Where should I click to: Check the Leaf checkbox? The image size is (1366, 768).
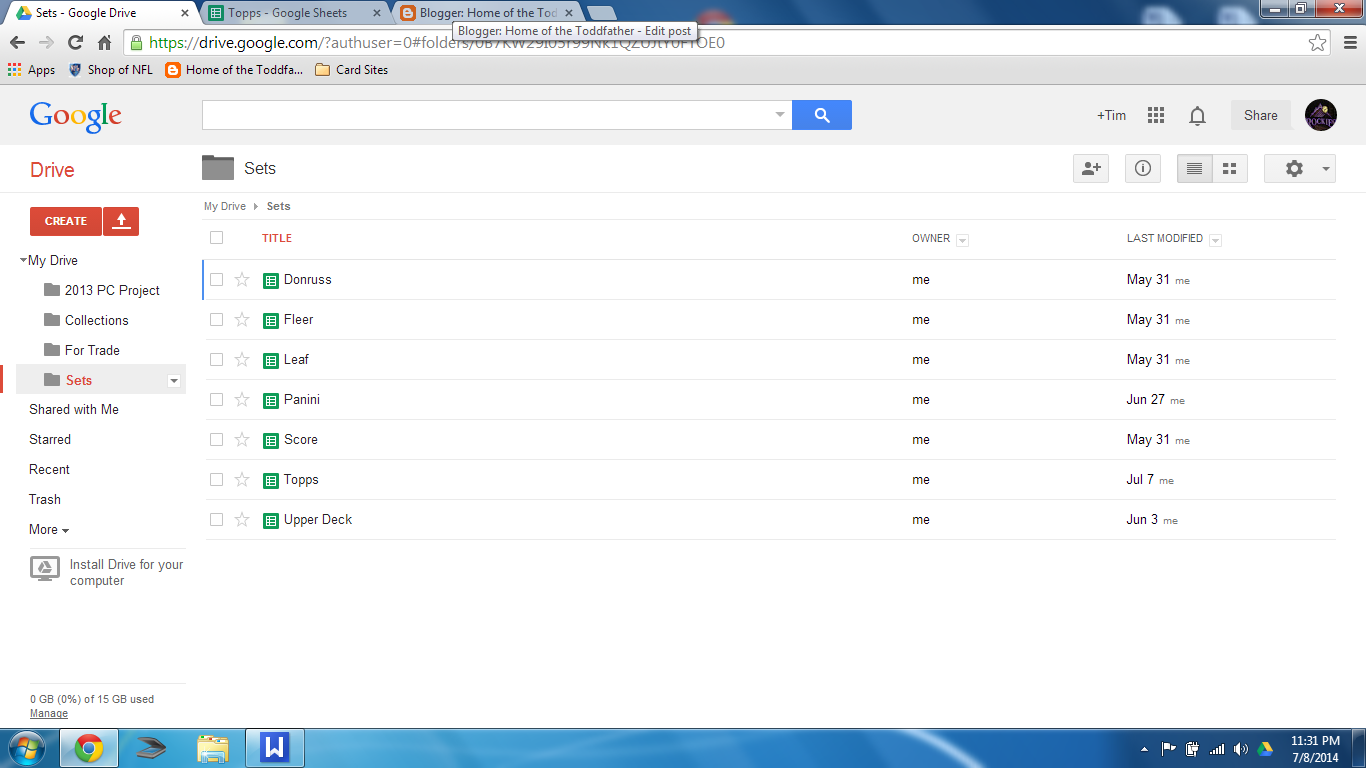(216, 360)
